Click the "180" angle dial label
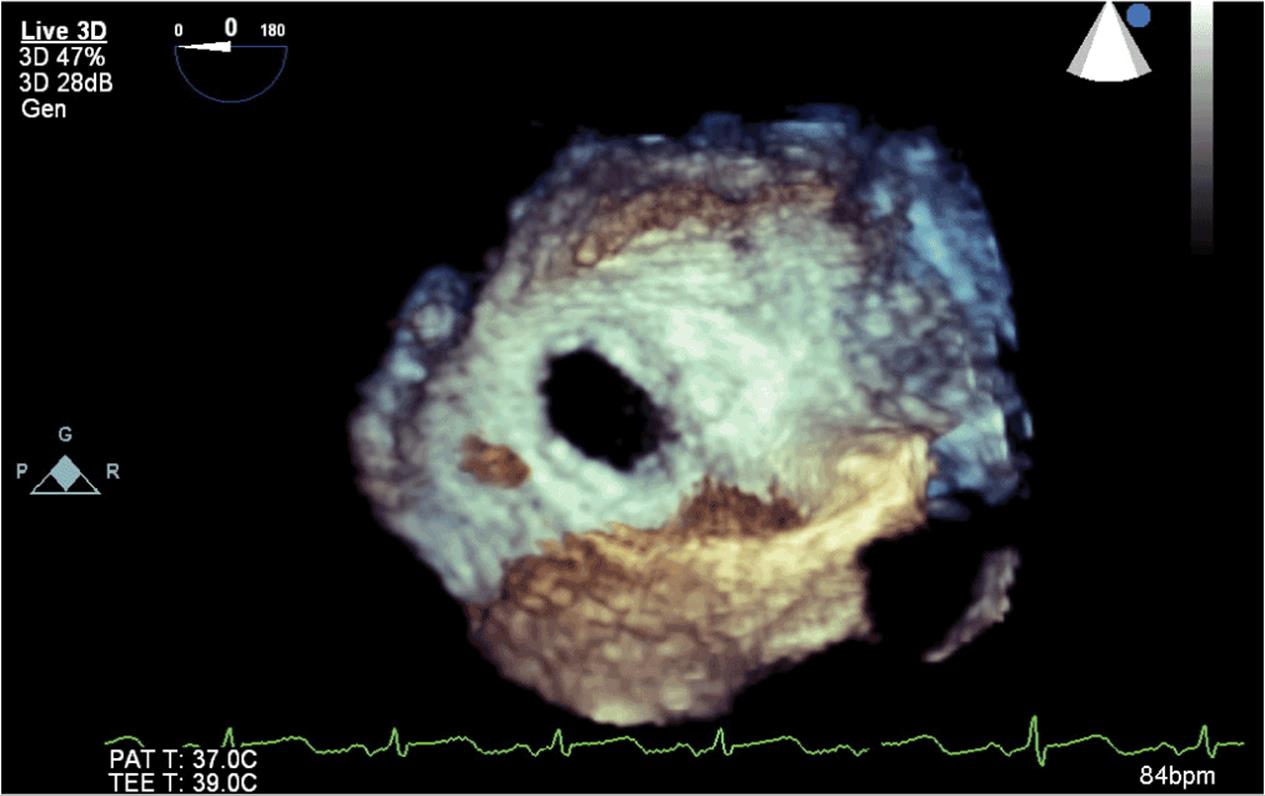The image size is (1265, 796). 272,31
